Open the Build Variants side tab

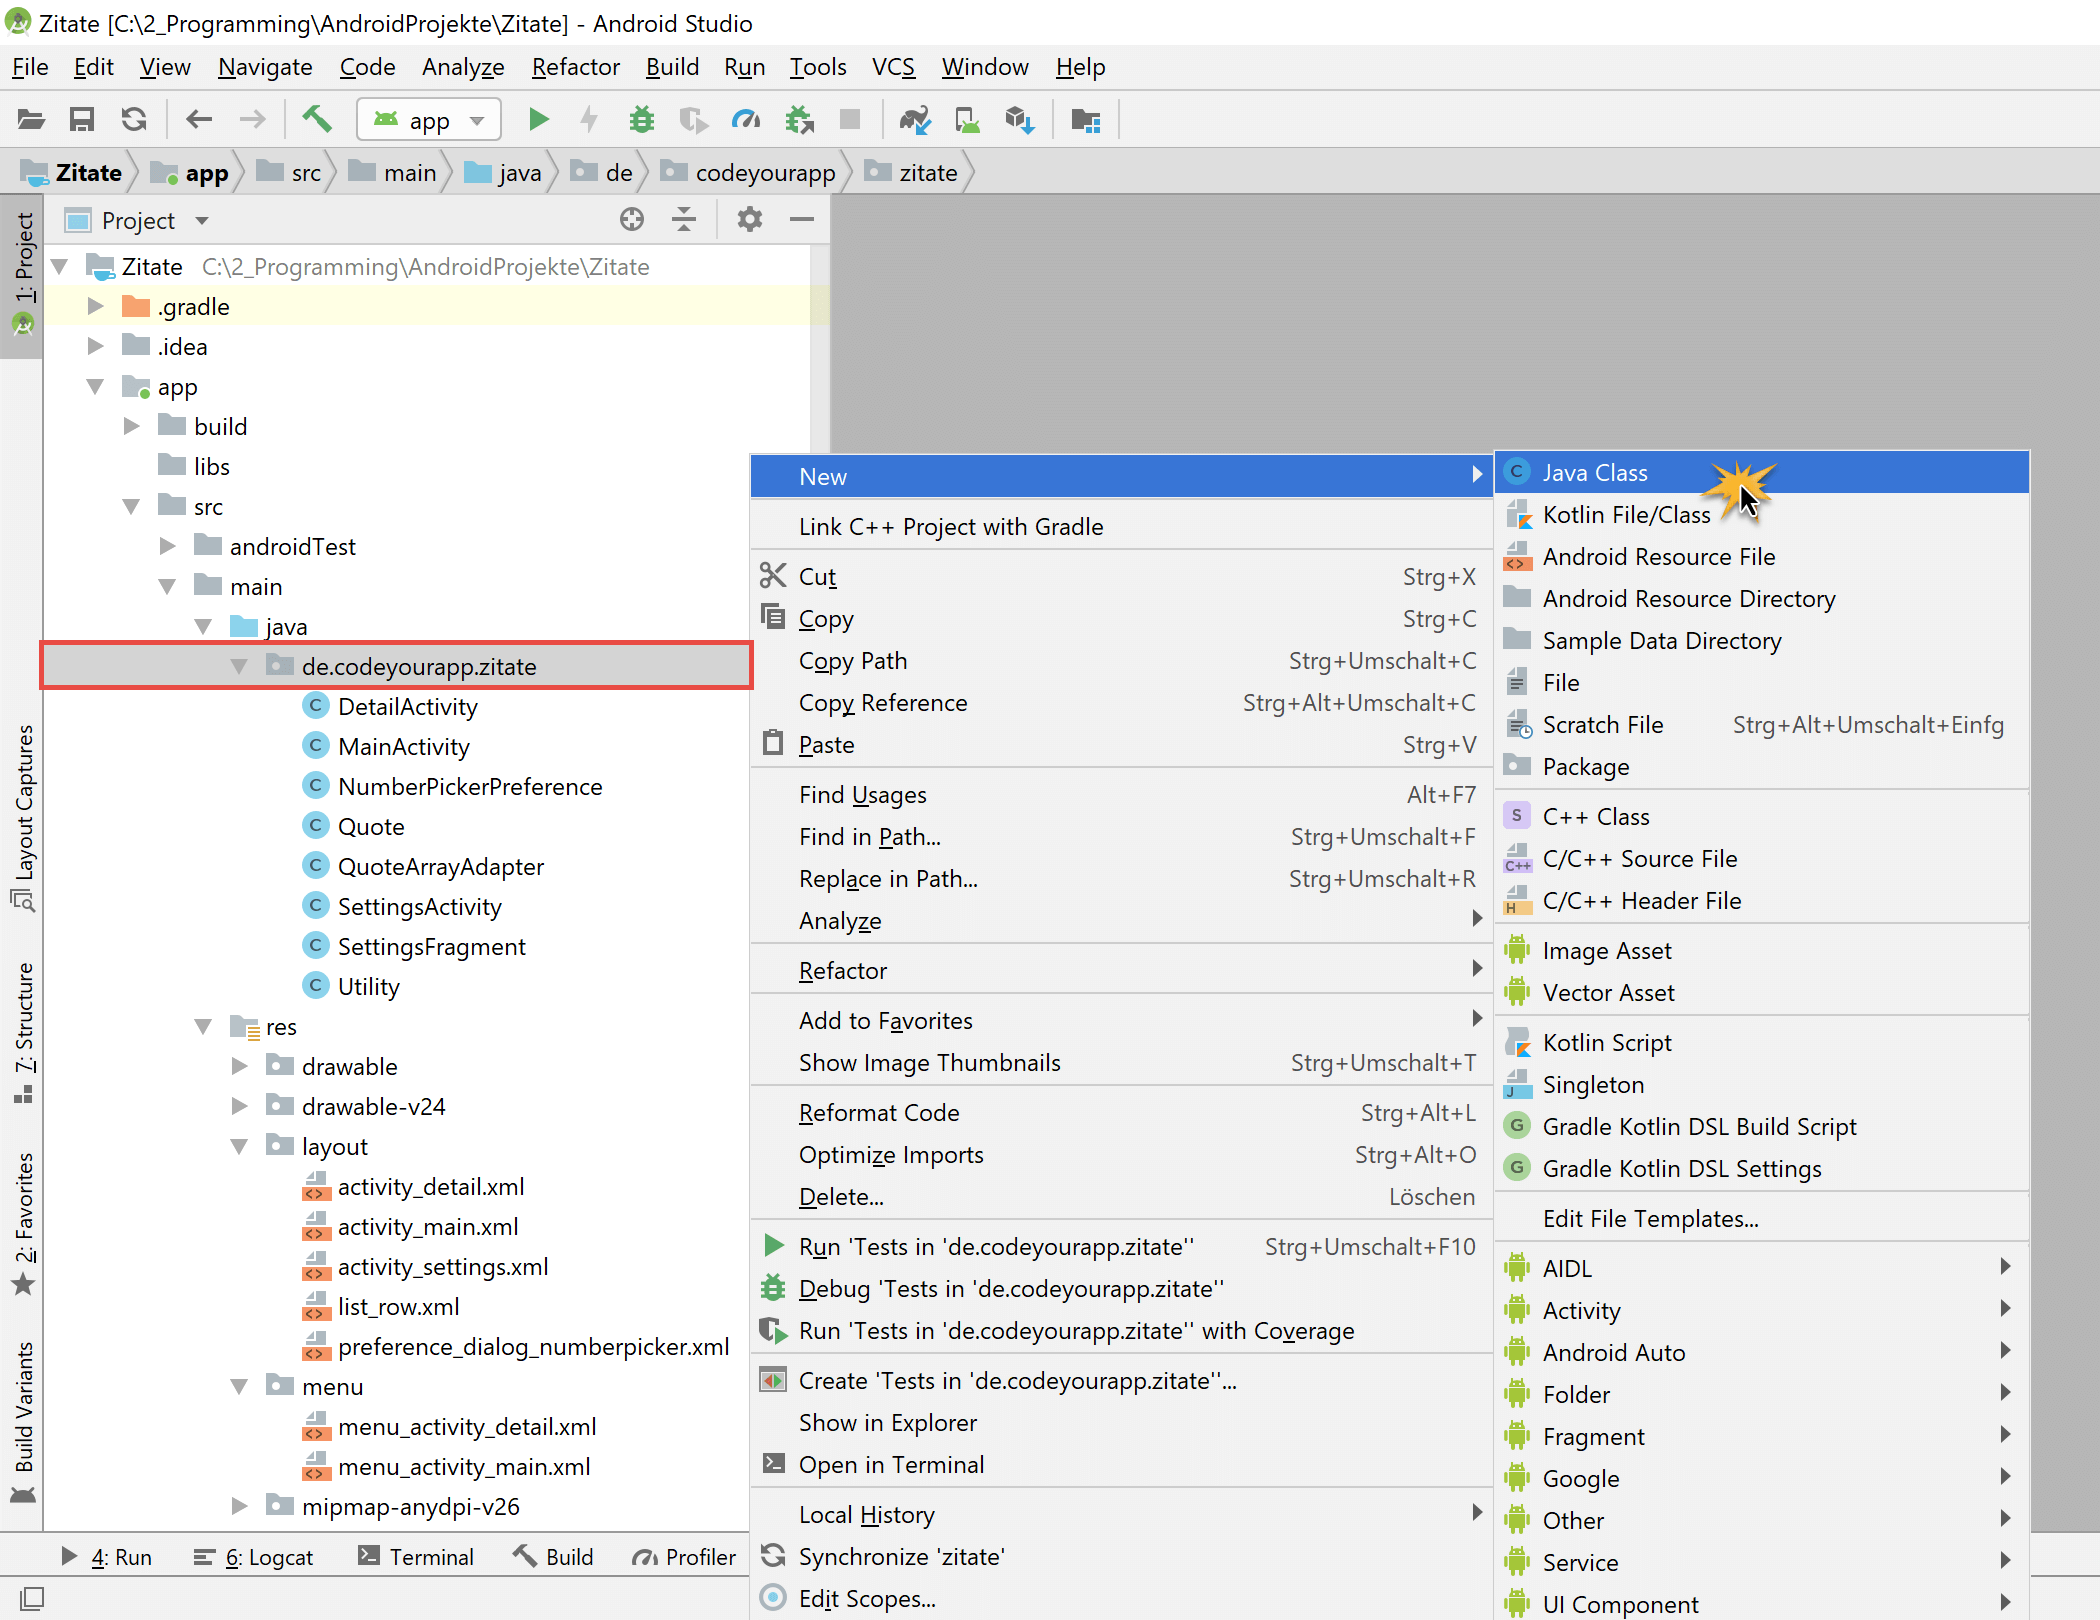pyautogui.click(x=23, y=1421)
